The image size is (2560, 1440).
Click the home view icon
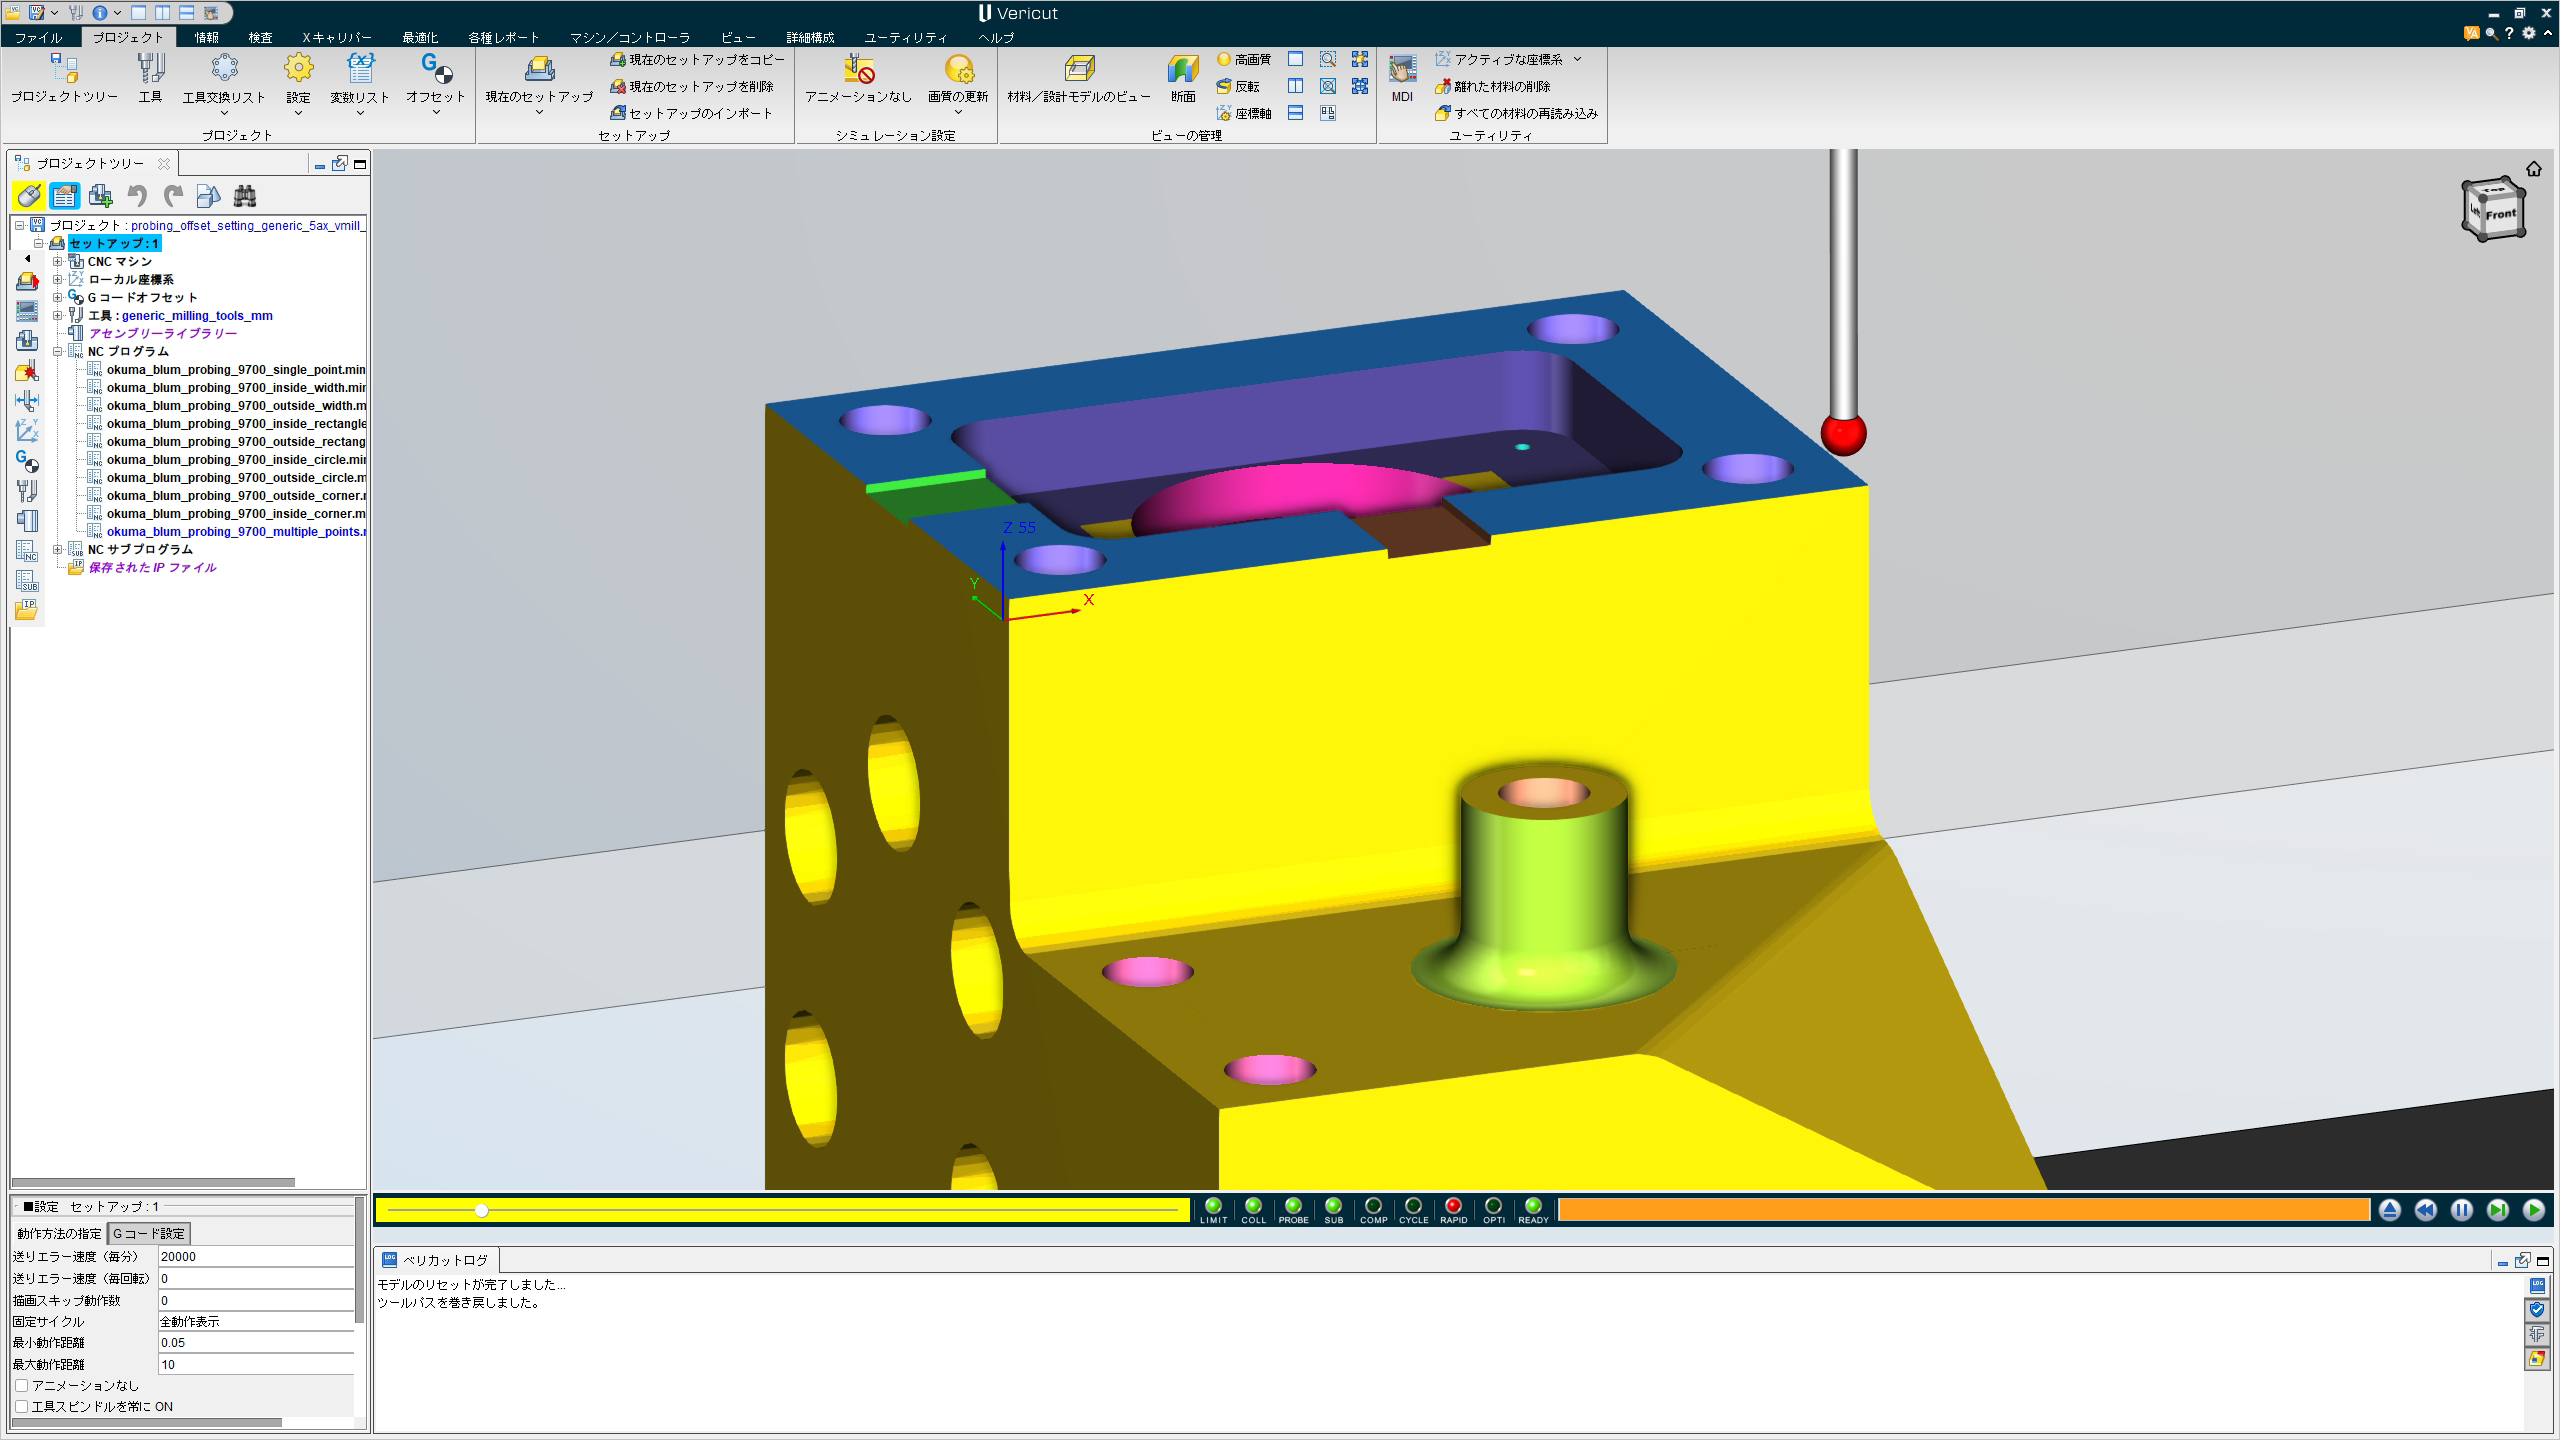click(2533, 169)
